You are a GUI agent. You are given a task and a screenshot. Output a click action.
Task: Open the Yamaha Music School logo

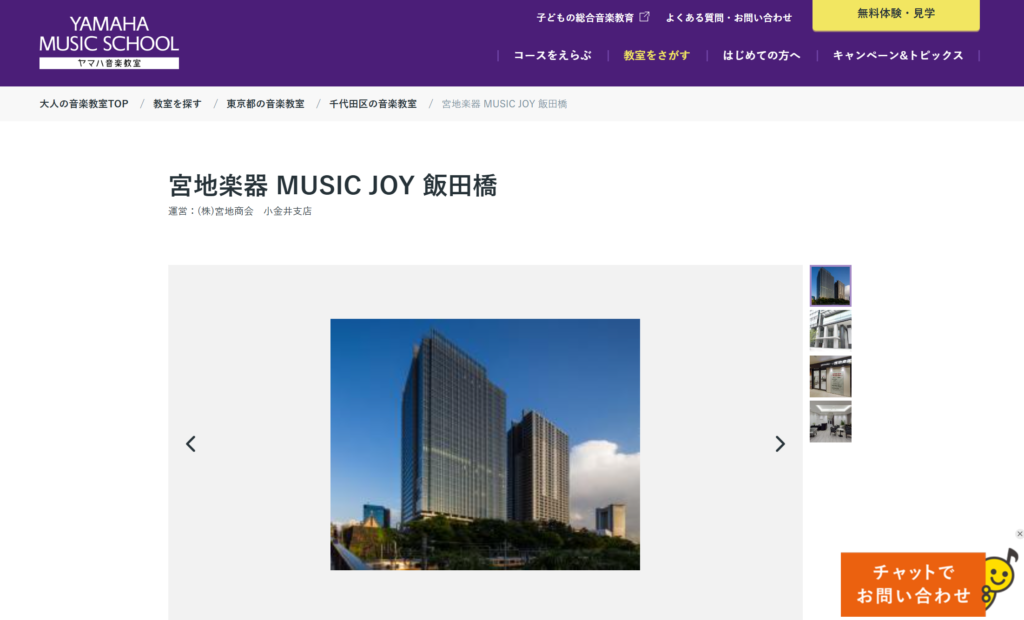point(109,42)
